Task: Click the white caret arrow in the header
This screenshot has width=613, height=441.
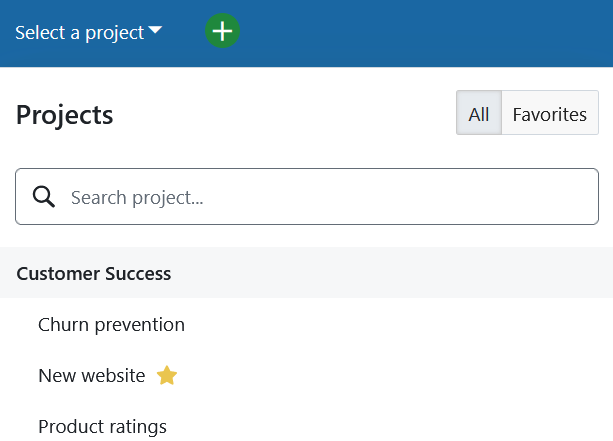Action: pyautogui.click(x=155, y=31)
